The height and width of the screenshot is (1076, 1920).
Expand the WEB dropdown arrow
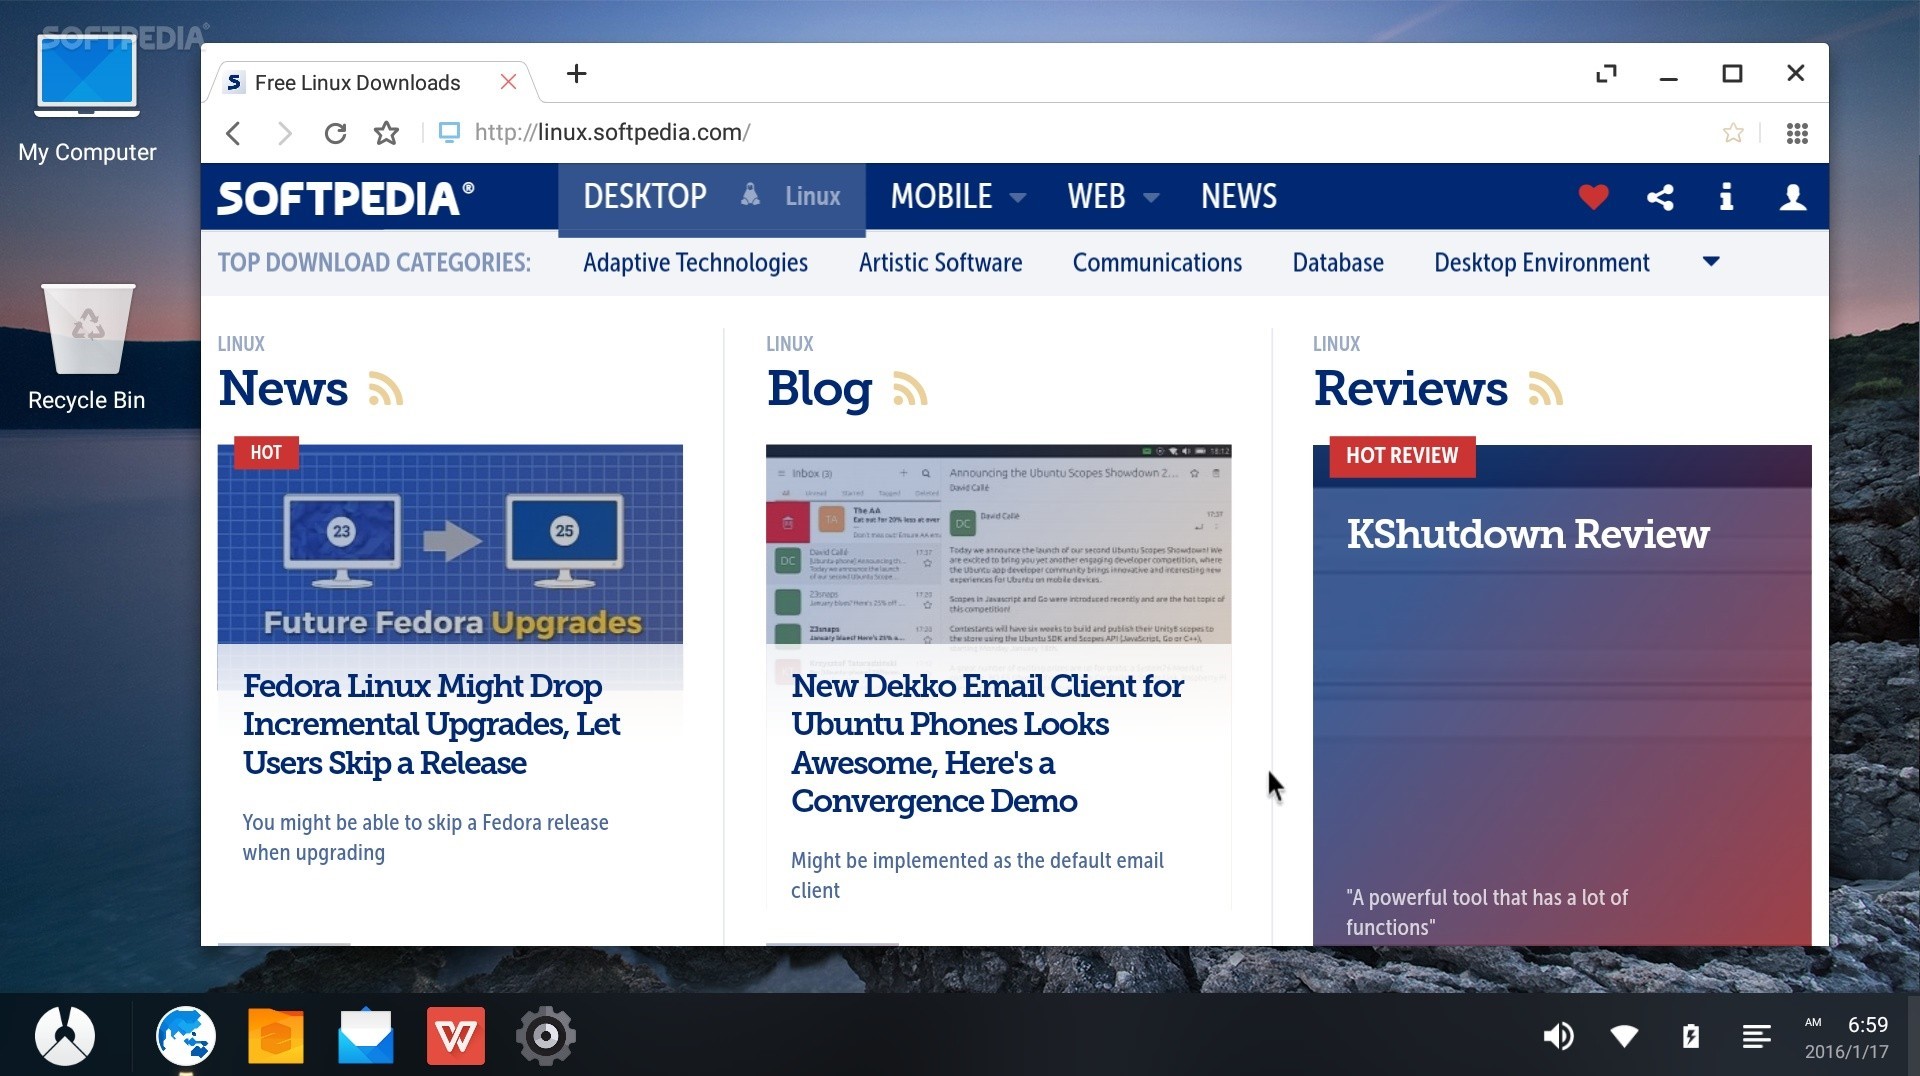(x=1151, y=198)
